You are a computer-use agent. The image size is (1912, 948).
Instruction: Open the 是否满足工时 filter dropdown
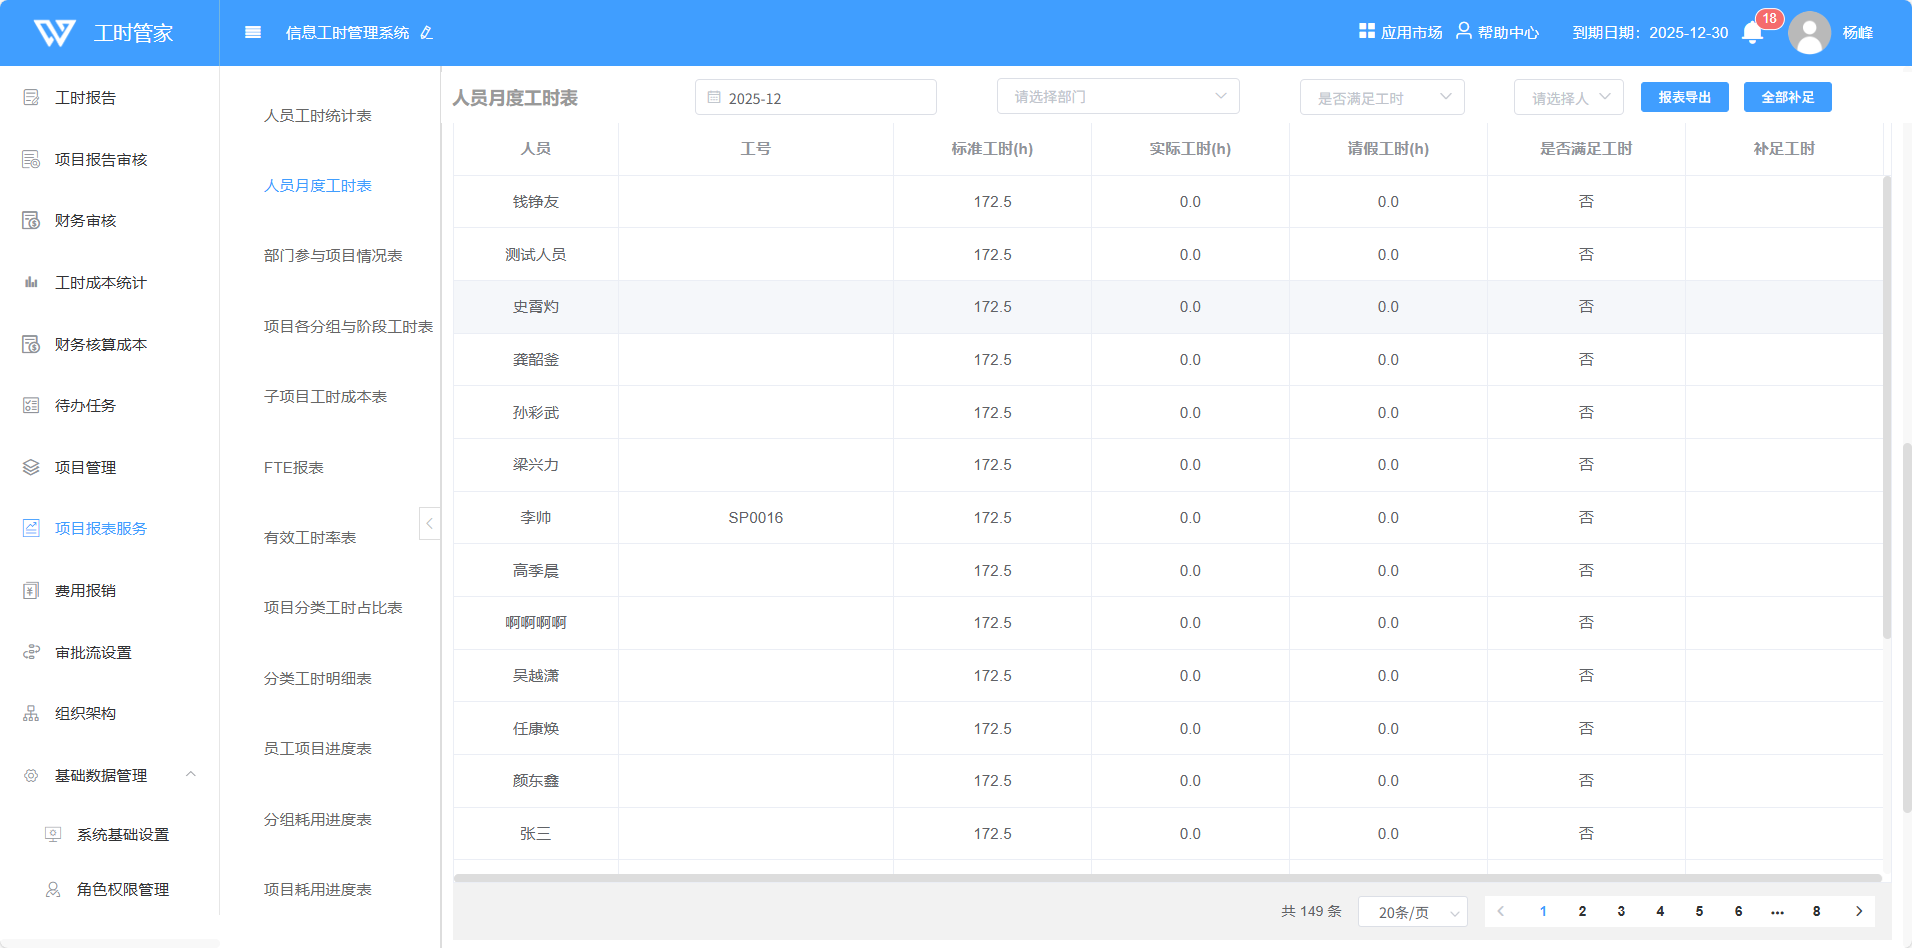[x=1381, y=98]
